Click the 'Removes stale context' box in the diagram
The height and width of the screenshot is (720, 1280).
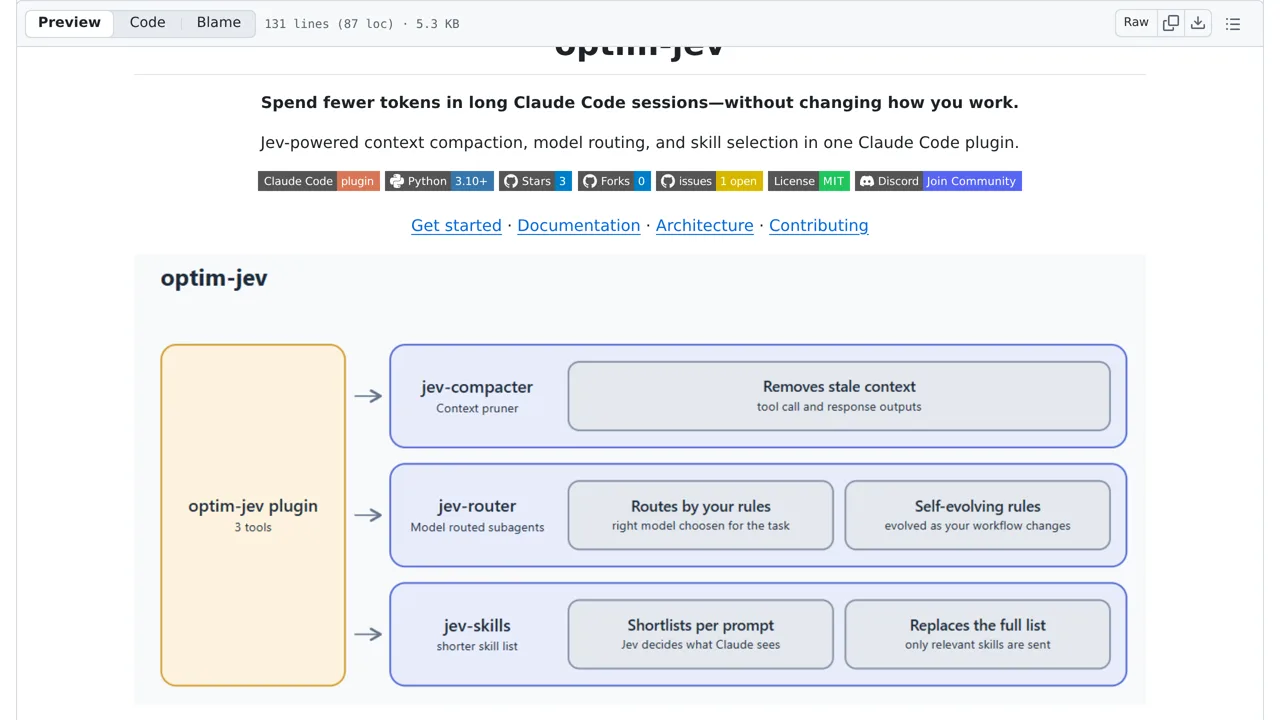(x=839, y=396)
